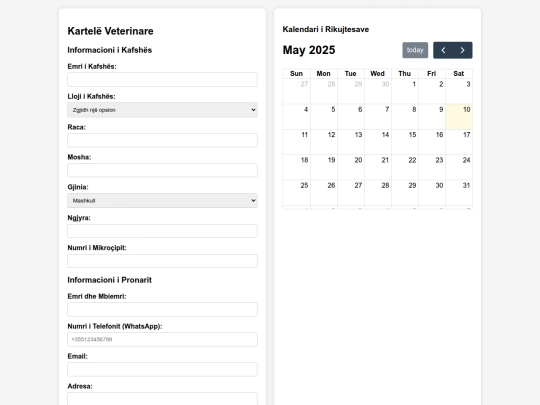The image size is (540, 405).
Task: Select the Numri i Mikroçipit field
Action: coord(162,261)
